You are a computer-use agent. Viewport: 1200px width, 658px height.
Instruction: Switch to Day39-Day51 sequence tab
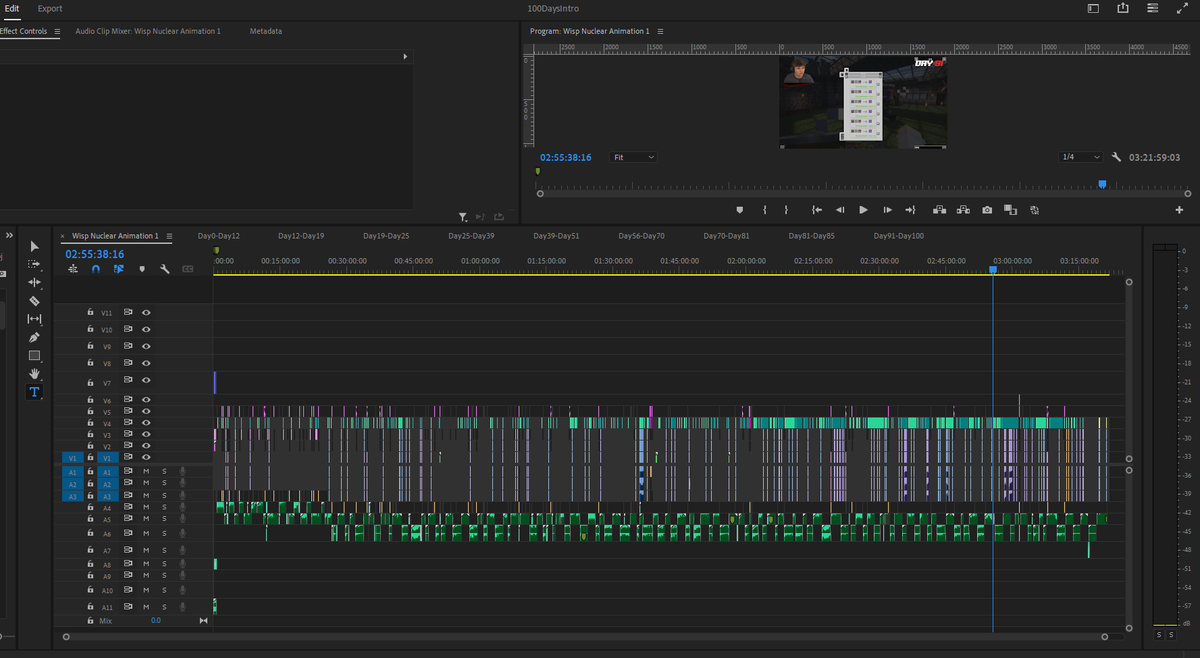pos(557,236)
